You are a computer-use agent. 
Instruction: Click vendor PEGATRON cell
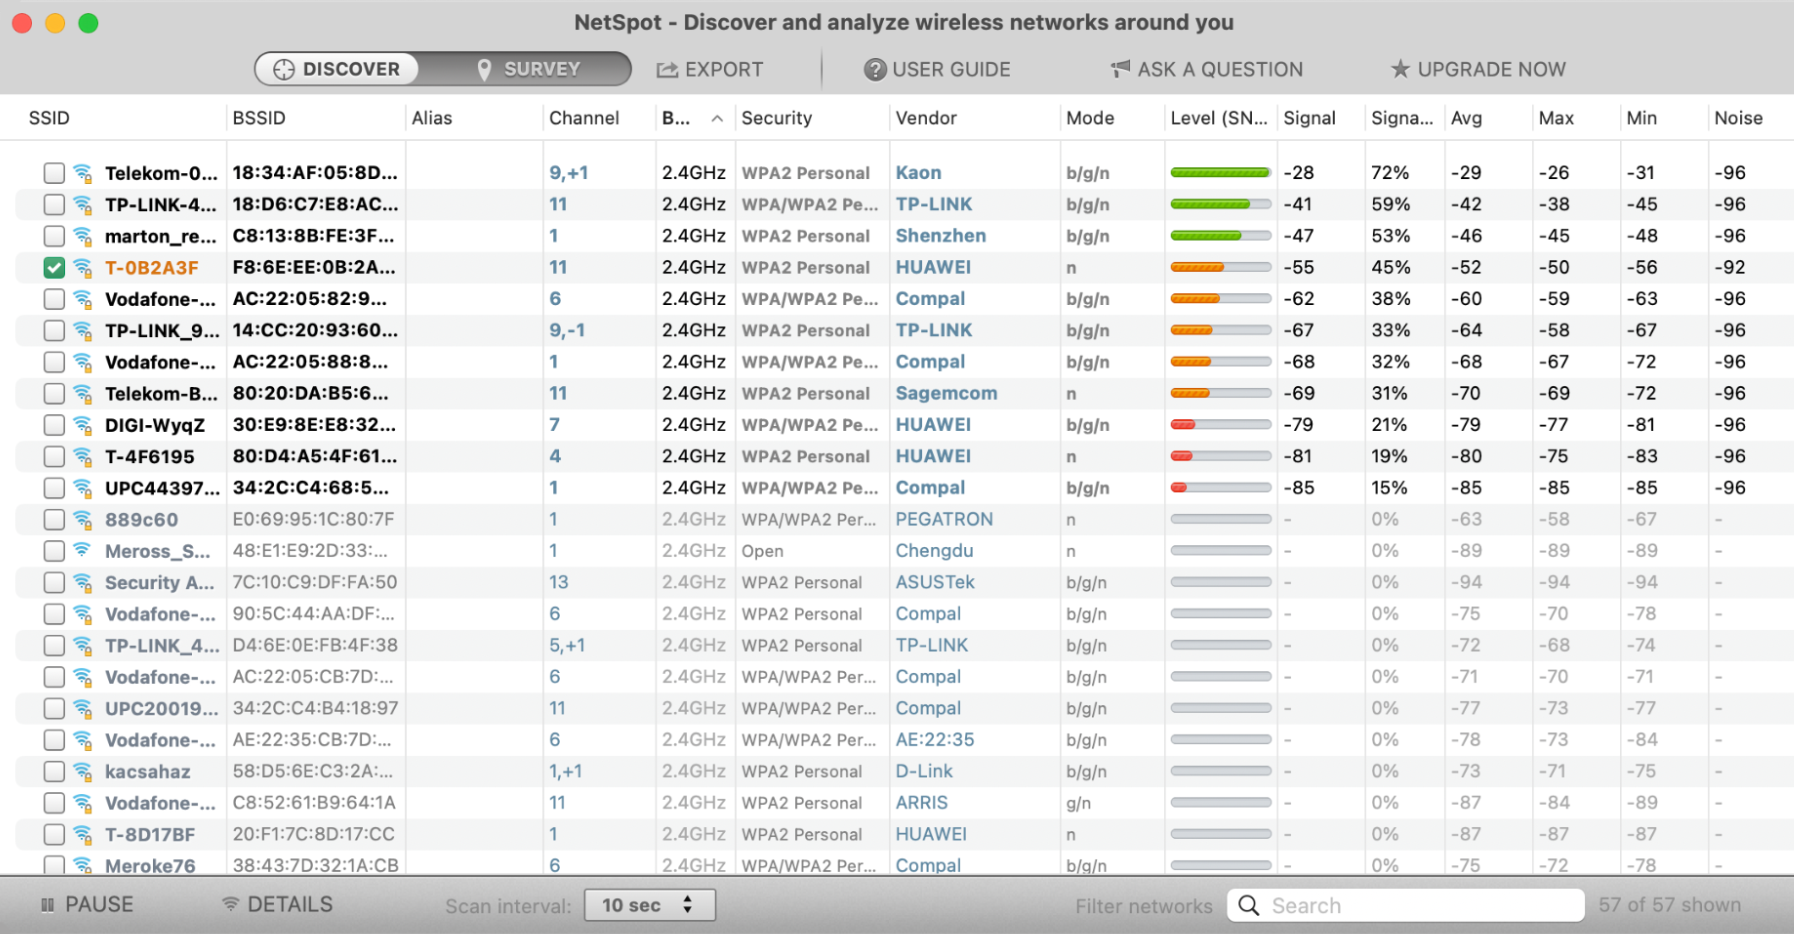(x=944, y=520)
